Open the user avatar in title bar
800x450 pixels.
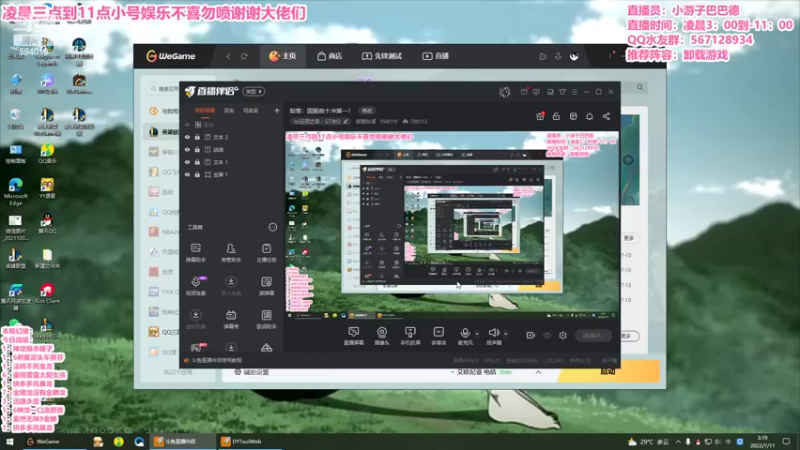pyautogui.click(x=505, y=92)
